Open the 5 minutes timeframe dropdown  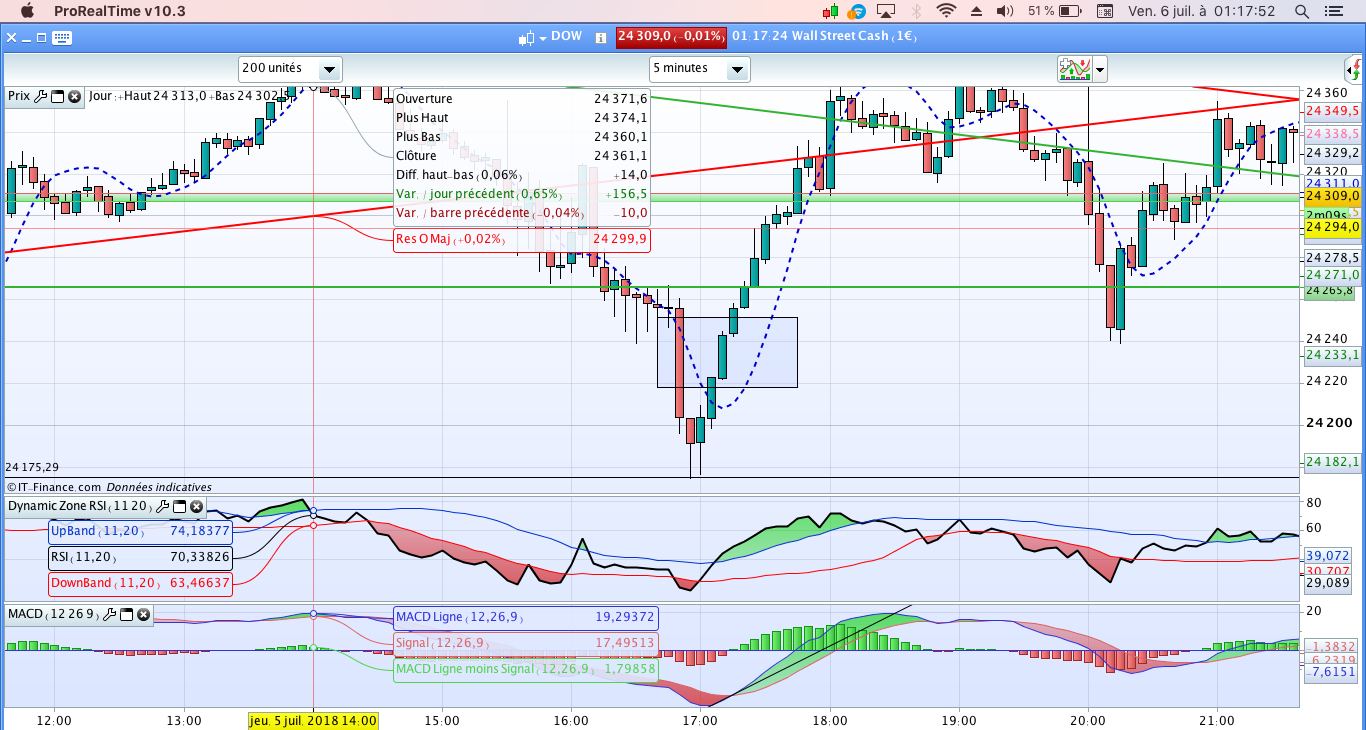coord(699,69)
